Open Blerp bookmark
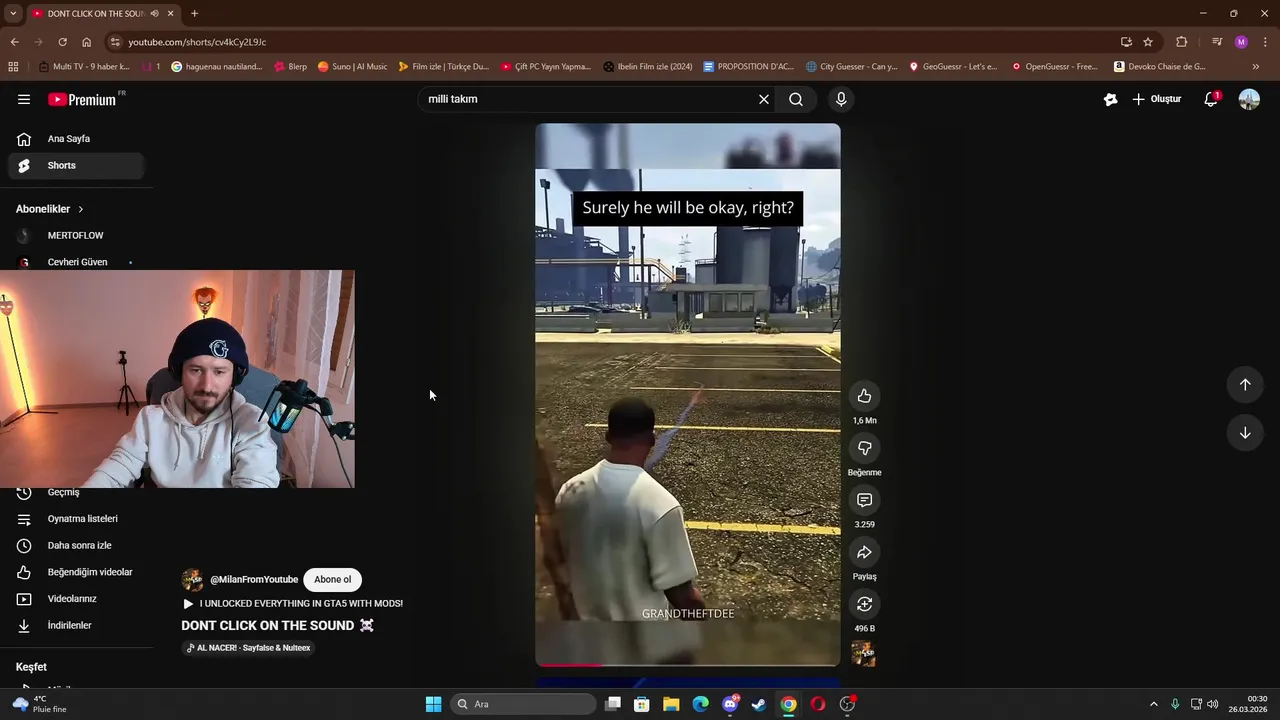 click(x=290, y=67)
